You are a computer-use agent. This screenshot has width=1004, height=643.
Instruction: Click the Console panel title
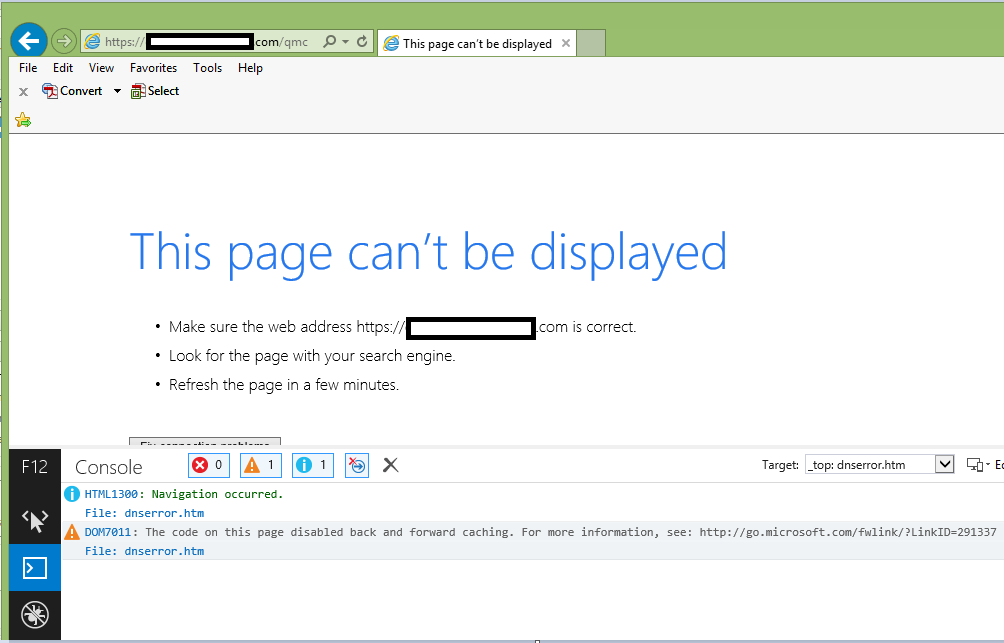pyautogui.click(x=109, y=467)
